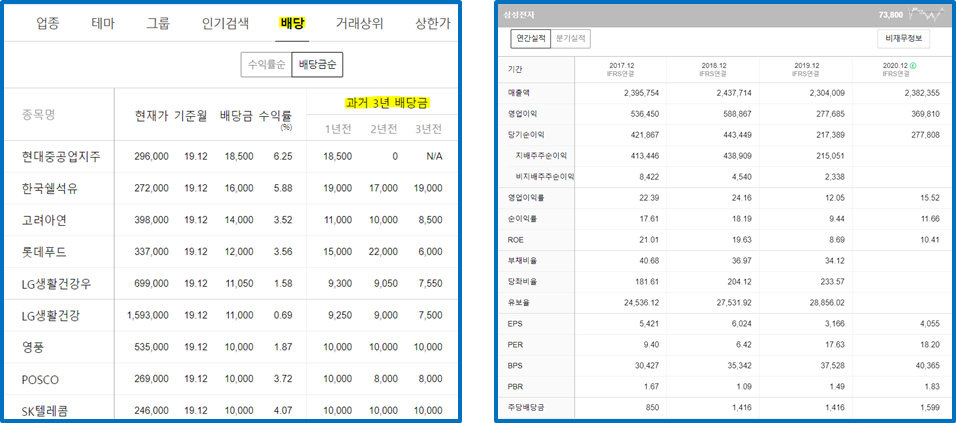Click the 1년전 sub-header

point(338,129)
